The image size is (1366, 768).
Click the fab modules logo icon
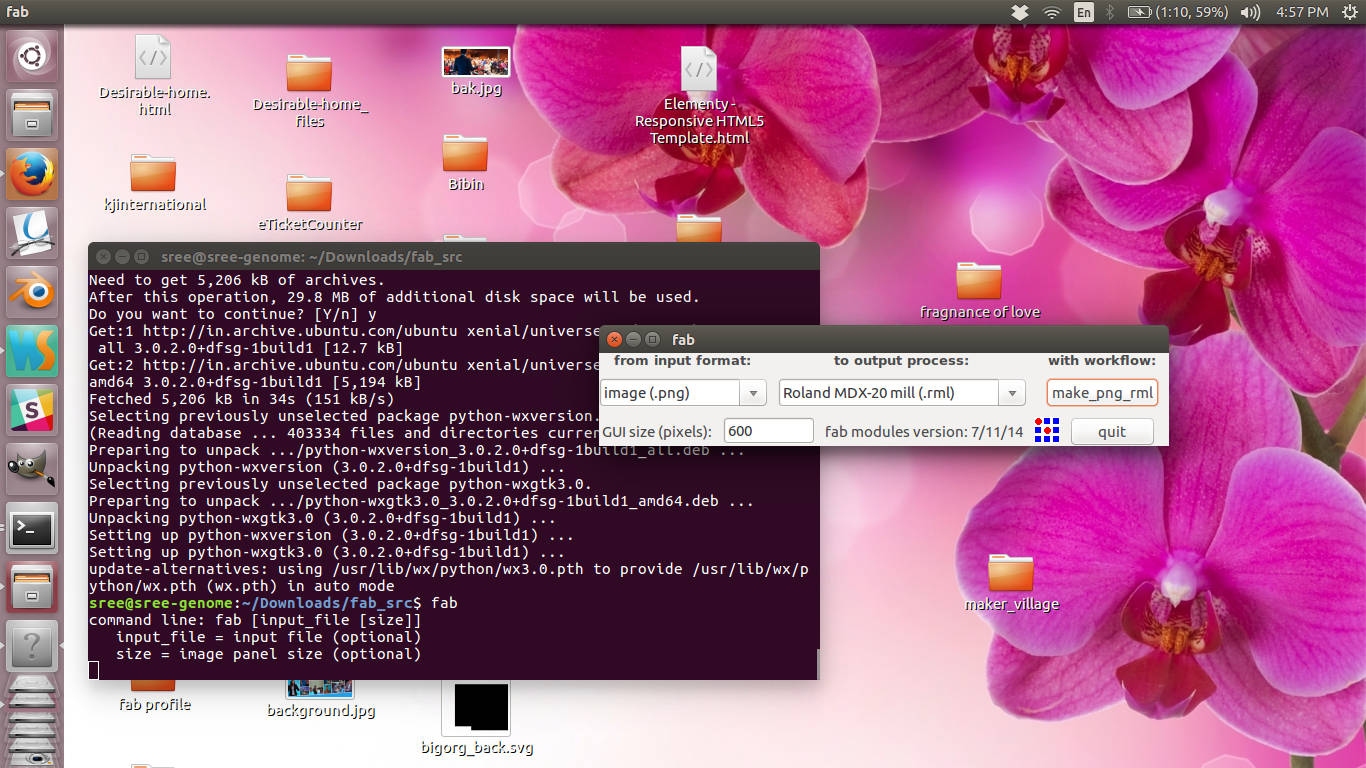1046,431
